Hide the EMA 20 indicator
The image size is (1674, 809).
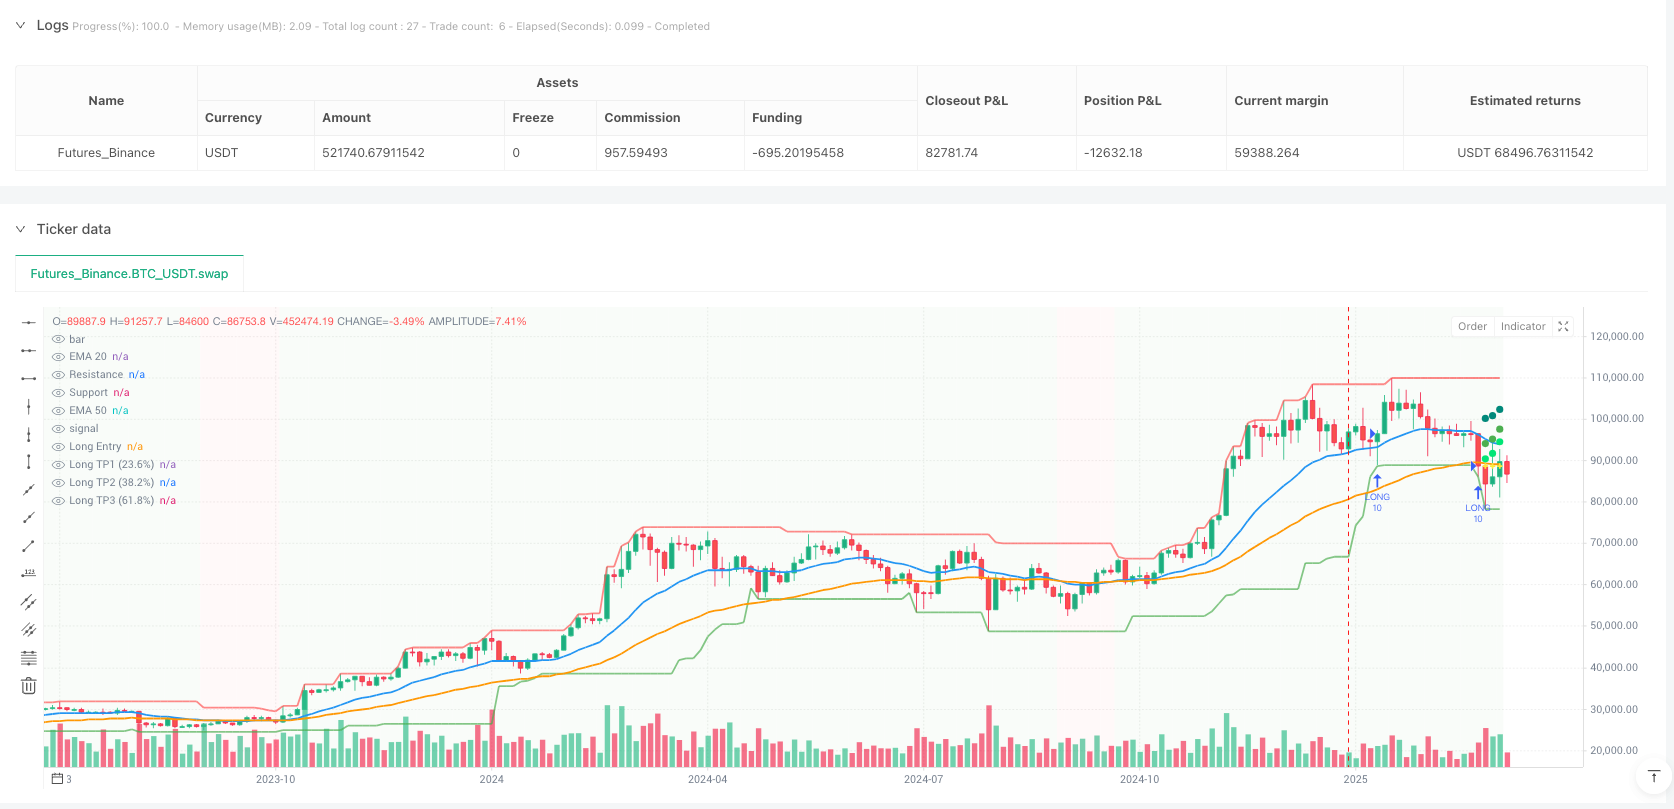[x=58, y=357]
